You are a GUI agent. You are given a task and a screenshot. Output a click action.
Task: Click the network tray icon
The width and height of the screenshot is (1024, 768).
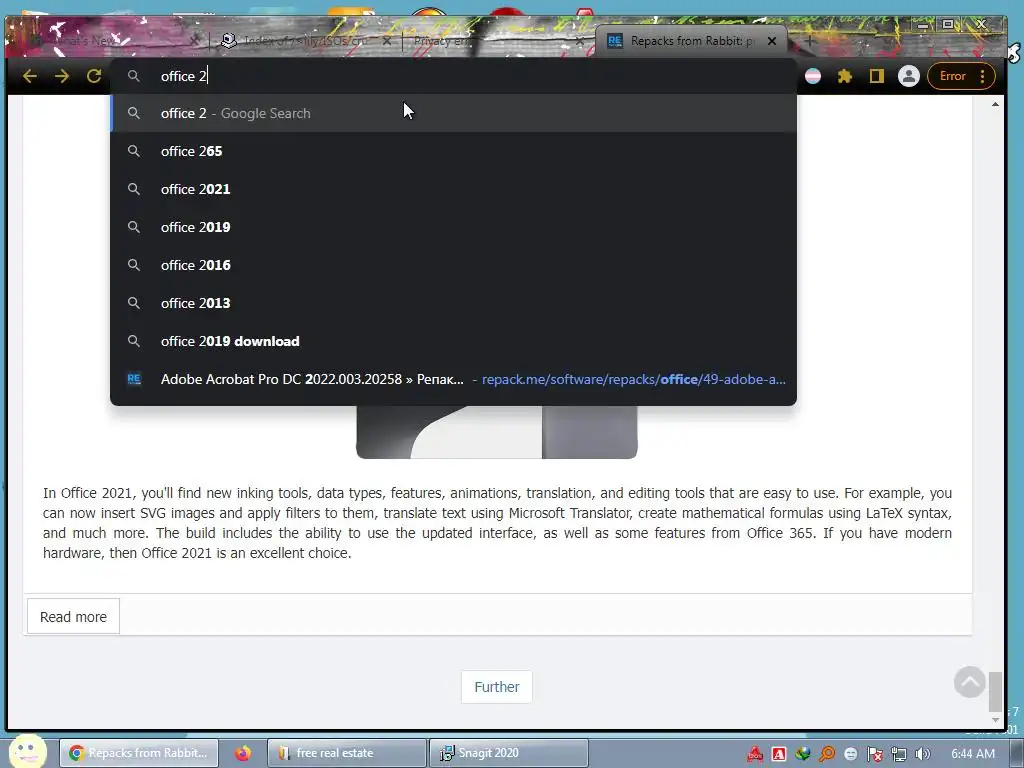[x=899, y=754]
